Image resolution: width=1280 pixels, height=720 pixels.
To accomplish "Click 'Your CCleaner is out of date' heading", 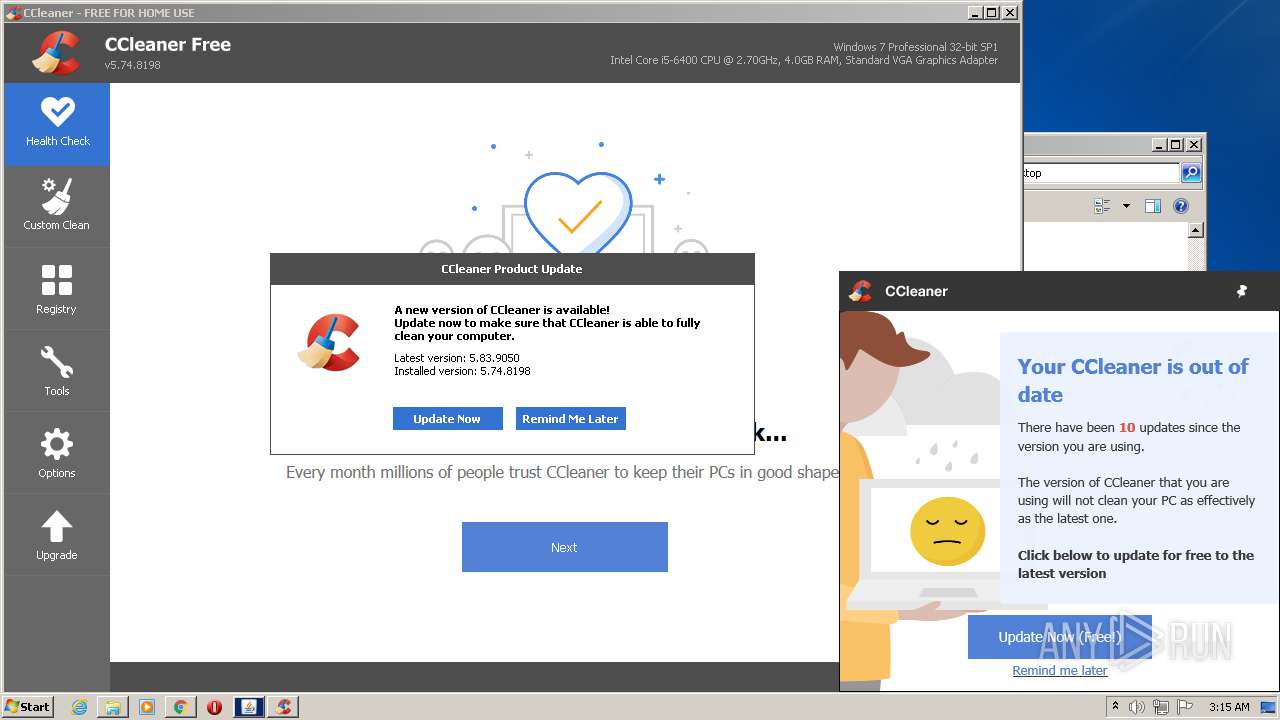I will pyautogui.click(x=1133, y=380).
